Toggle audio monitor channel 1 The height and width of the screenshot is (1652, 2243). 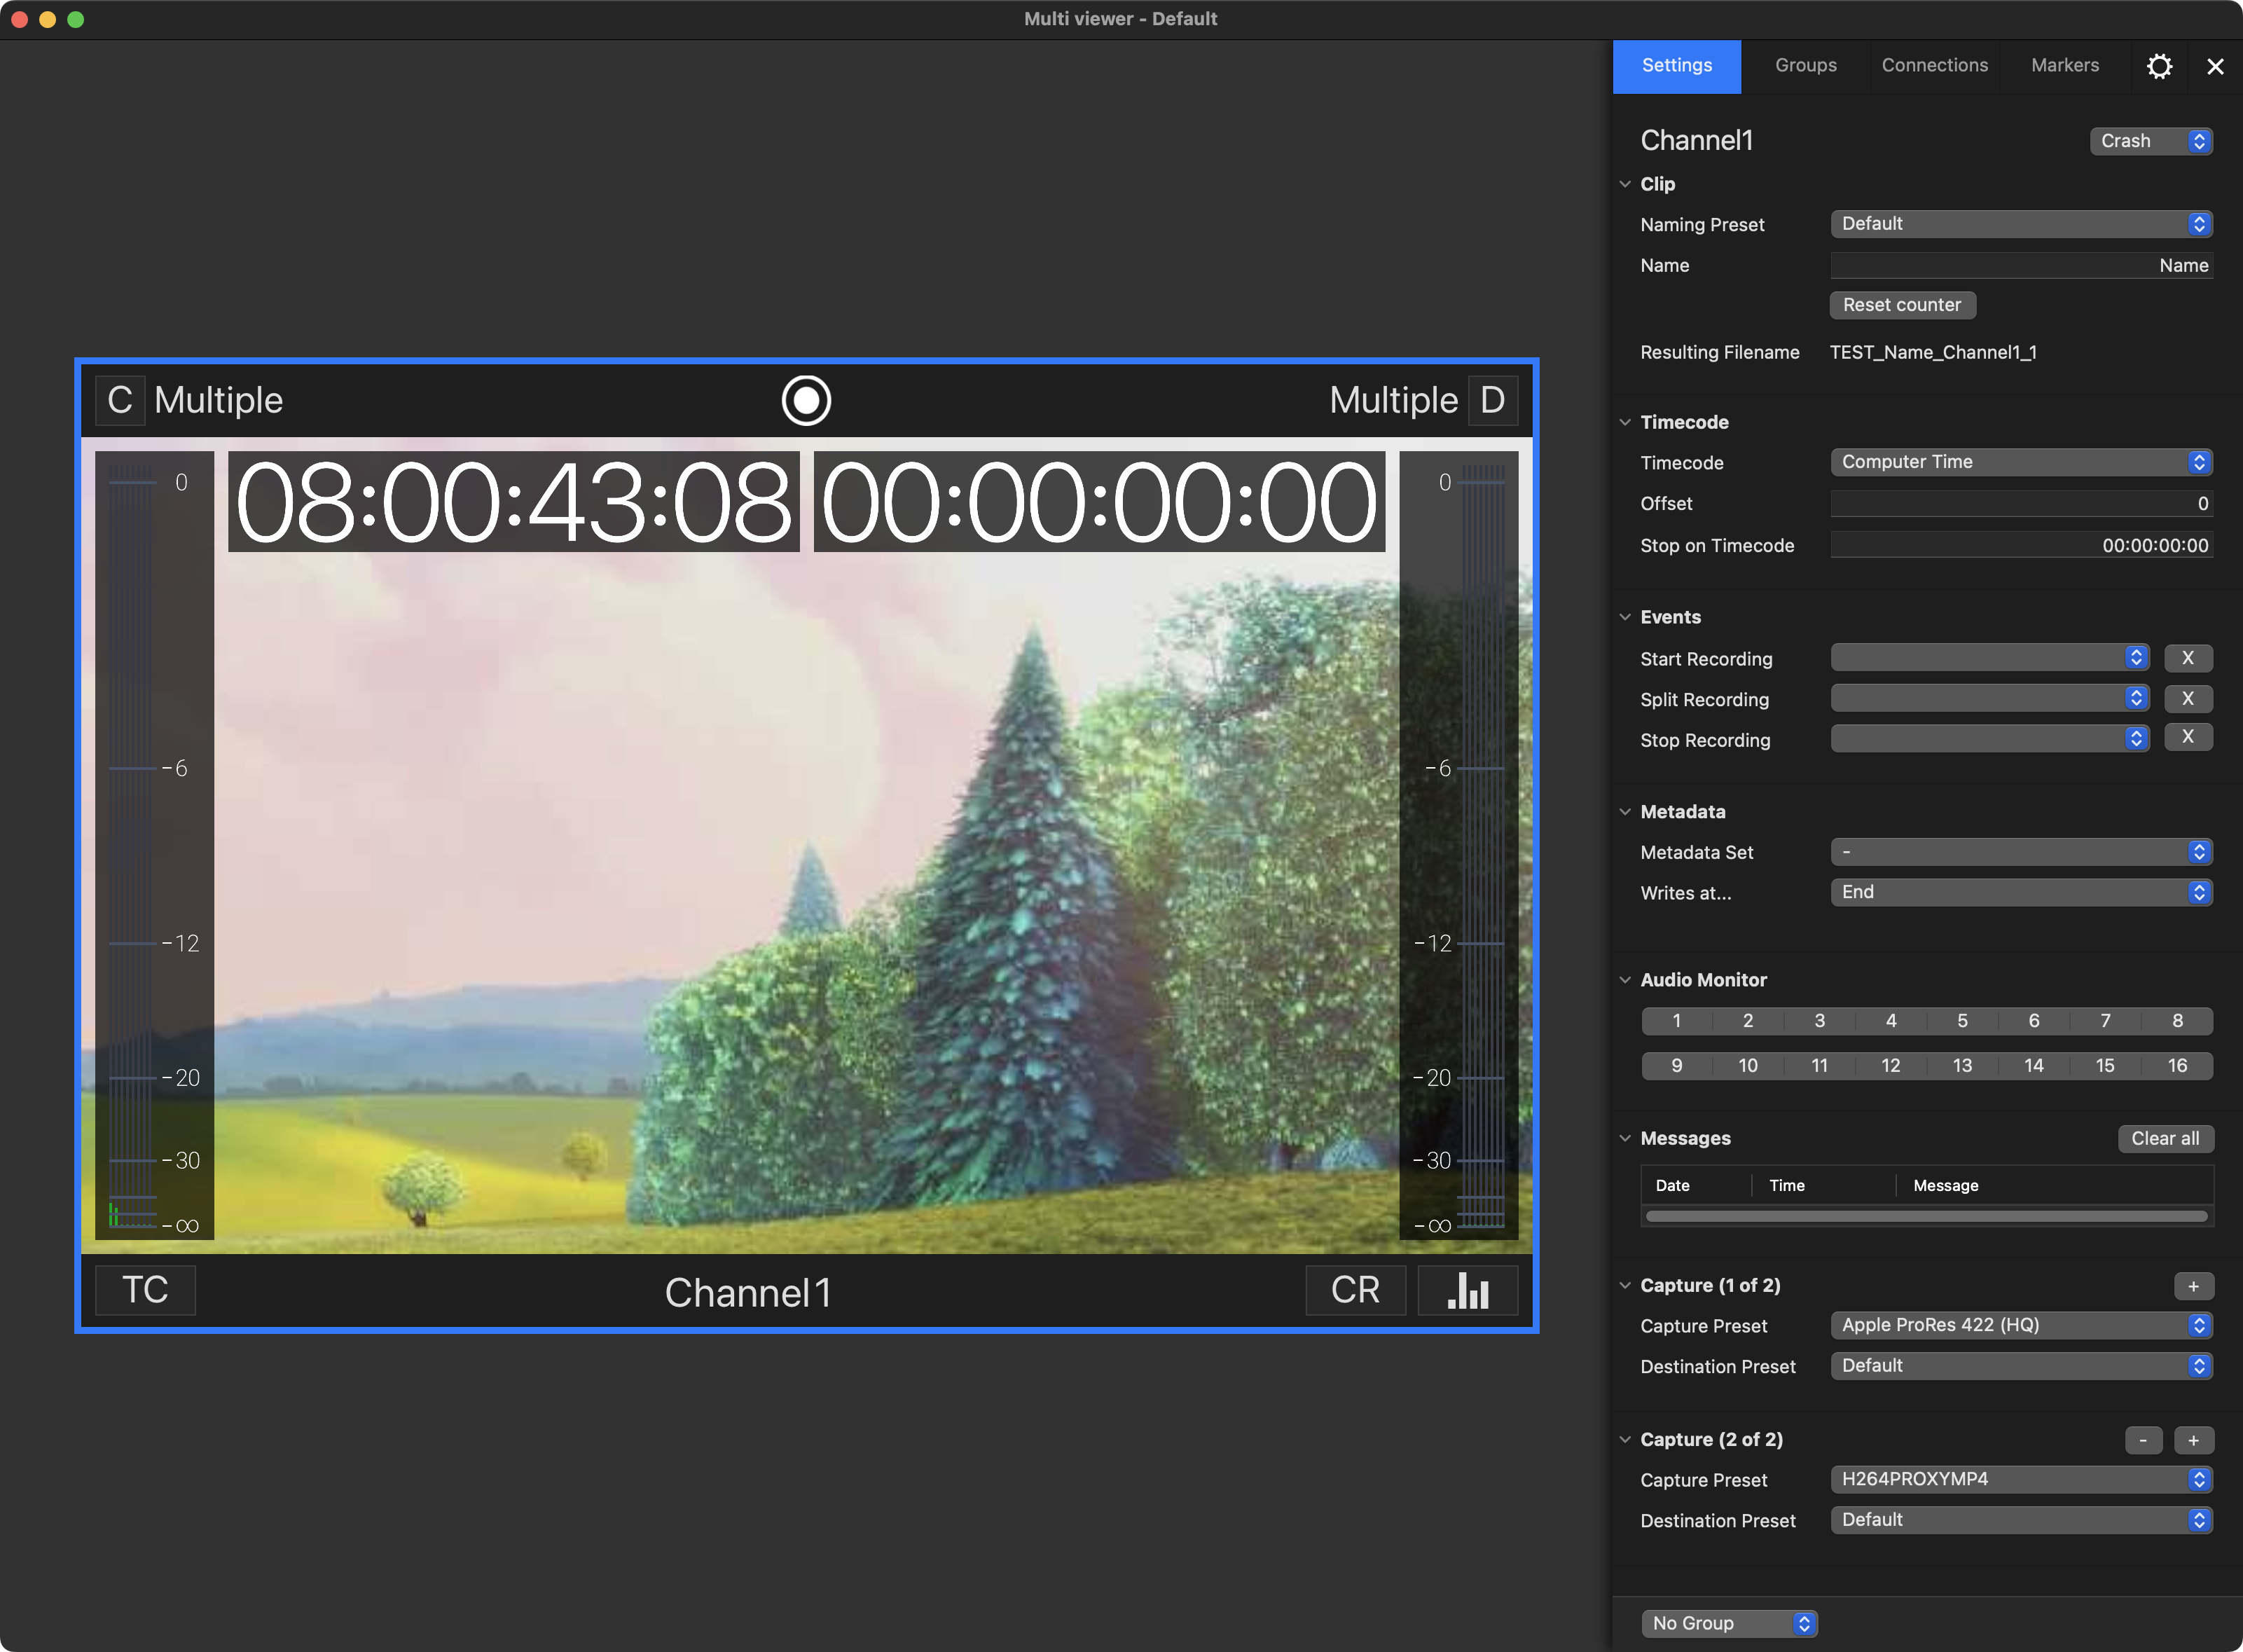[x=1677, y=1021]
